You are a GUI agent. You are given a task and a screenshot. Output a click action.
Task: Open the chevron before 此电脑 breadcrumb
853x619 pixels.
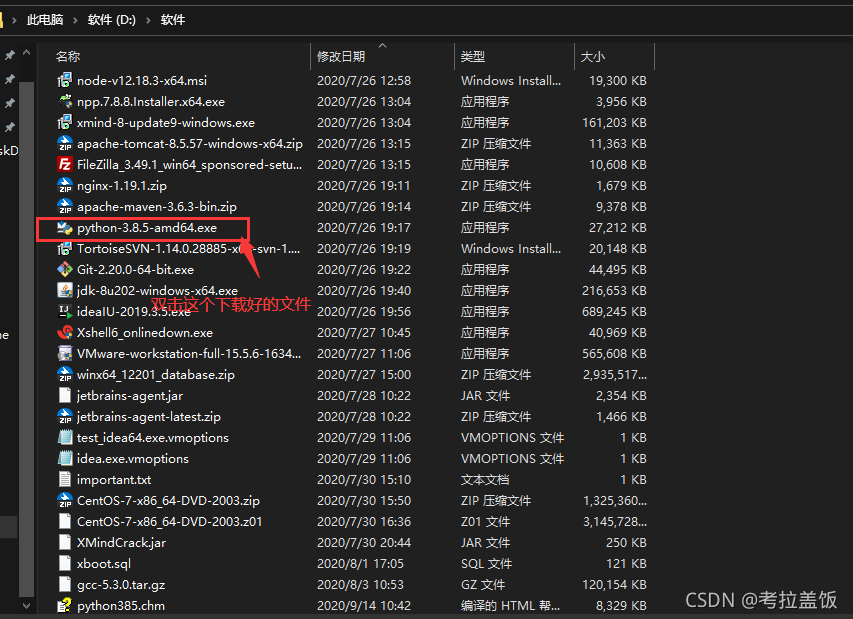[15, 21]
